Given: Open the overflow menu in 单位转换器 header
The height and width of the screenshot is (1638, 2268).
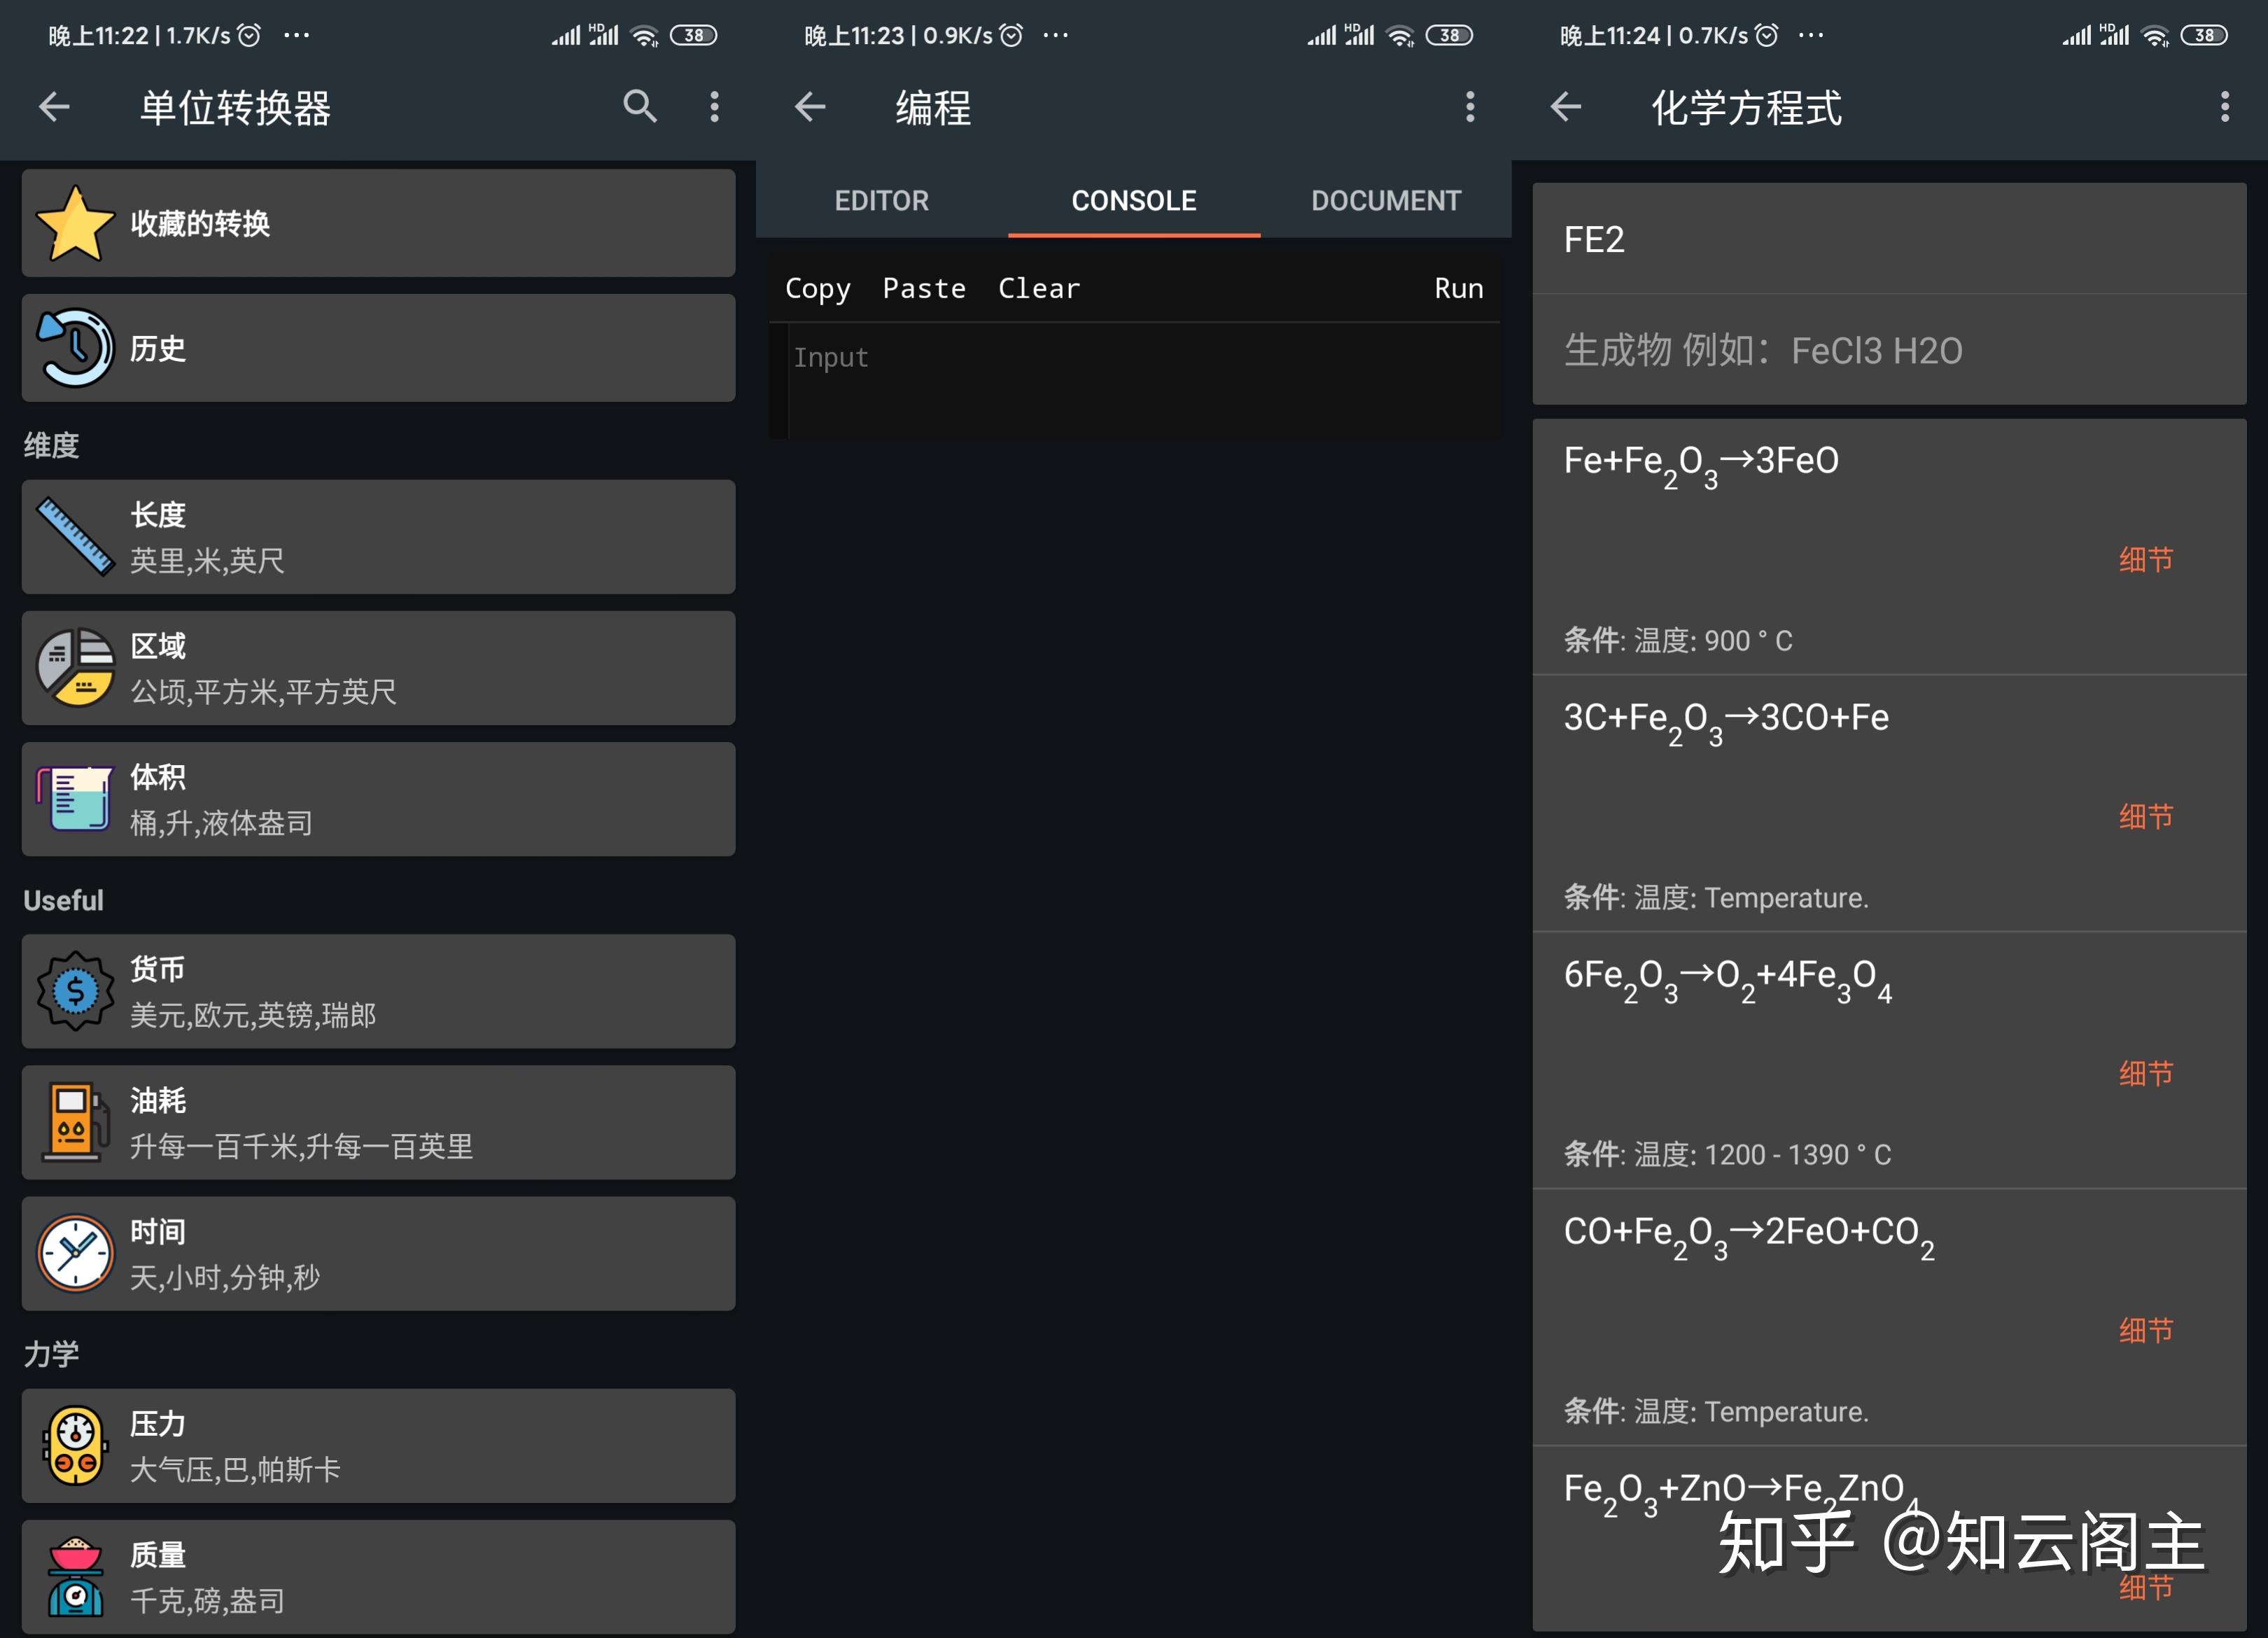Looking at the screenshot, I should [714, 106].
